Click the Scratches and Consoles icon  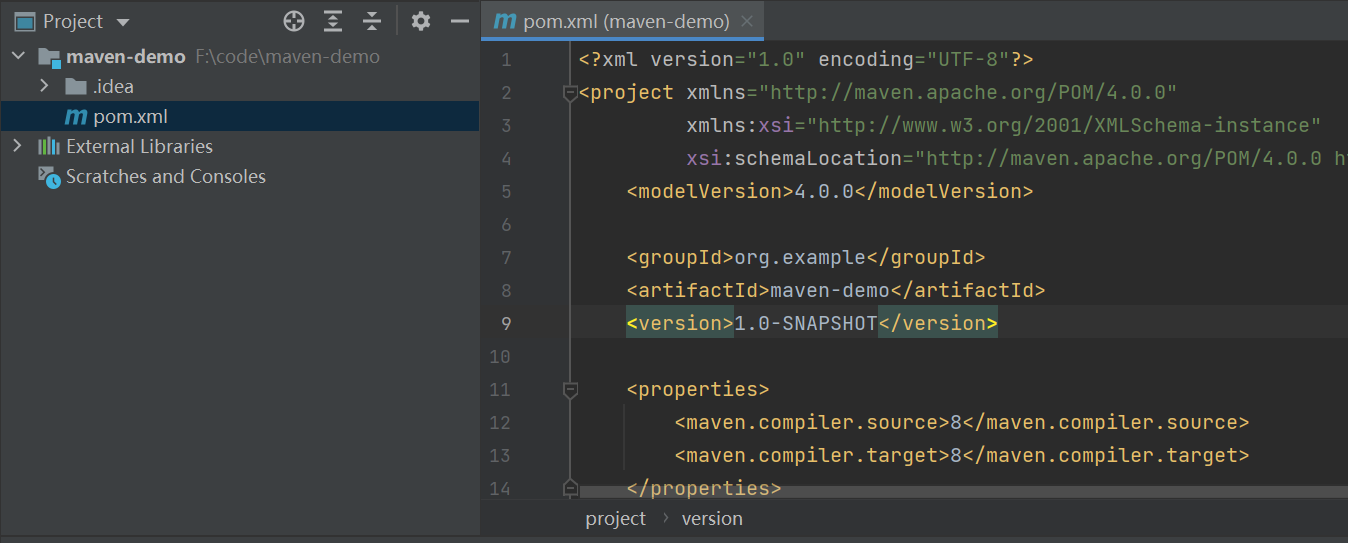coord(49,176)
